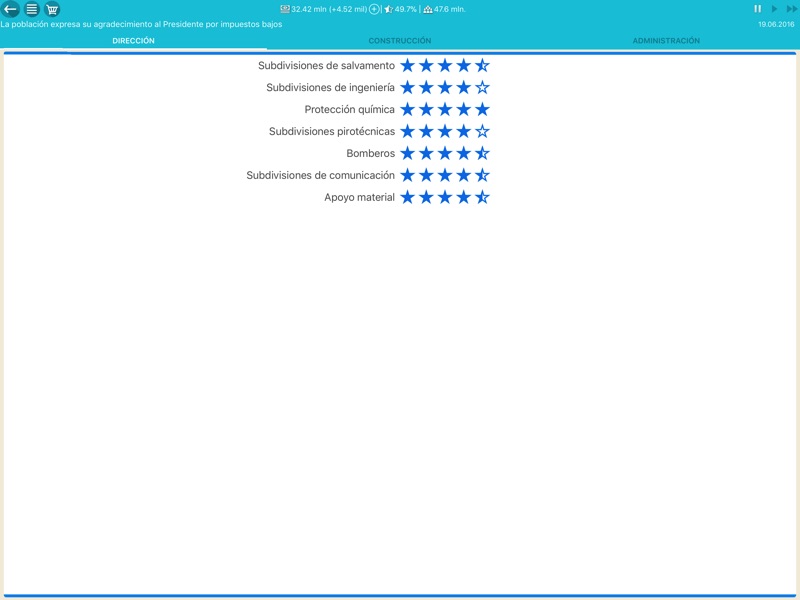
Task: Select the Subdivisiones de comunicación label
Action: click(x=320, y=176)
